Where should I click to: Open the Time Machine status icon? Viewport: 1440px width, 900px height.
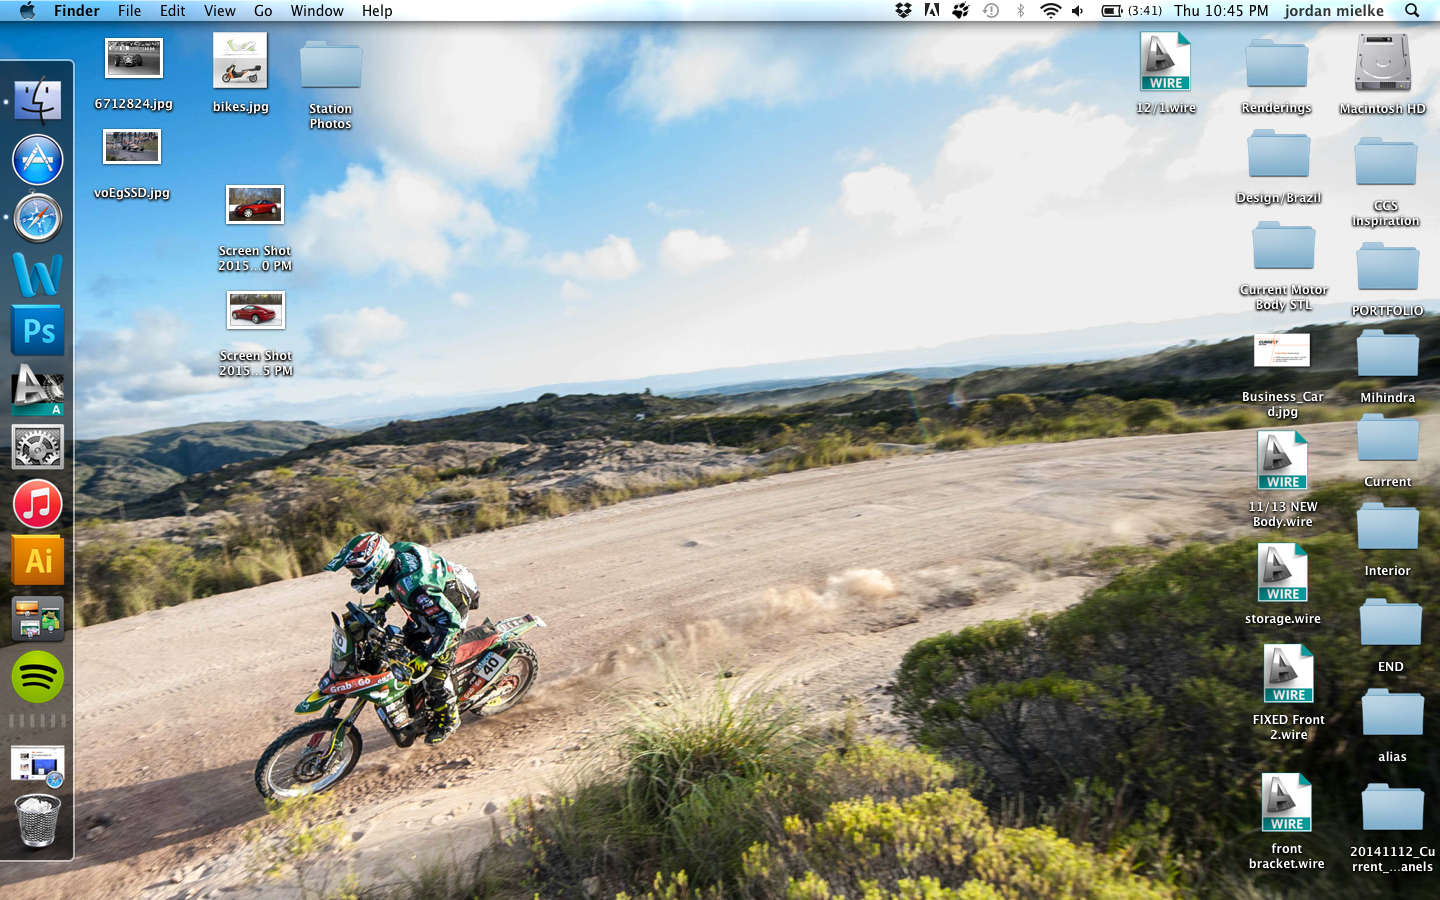(x=991, y=11)
